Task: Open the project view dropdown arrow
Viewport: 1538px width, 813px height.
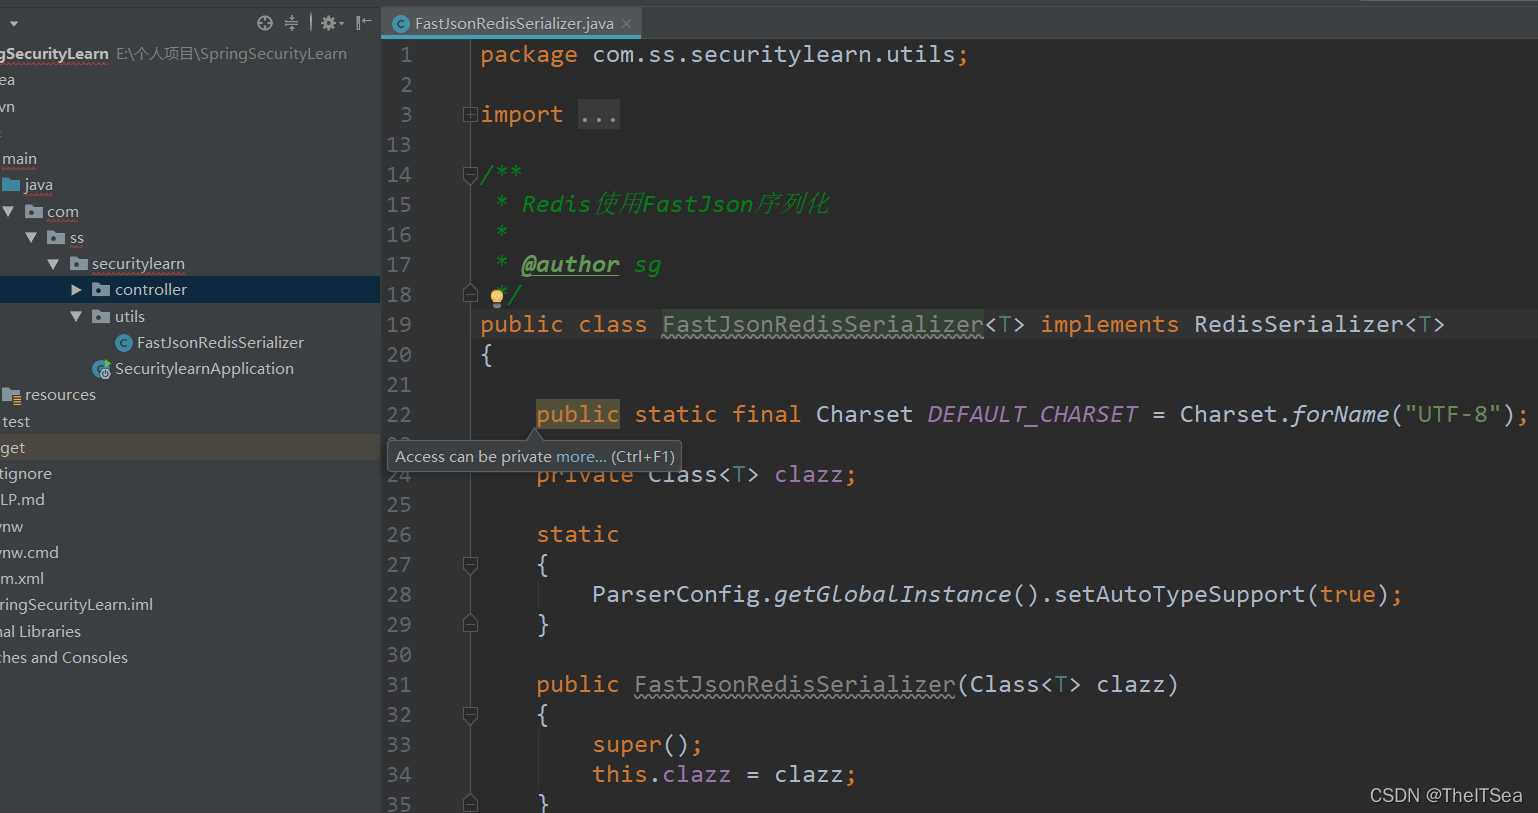Action: click(14, 23)
